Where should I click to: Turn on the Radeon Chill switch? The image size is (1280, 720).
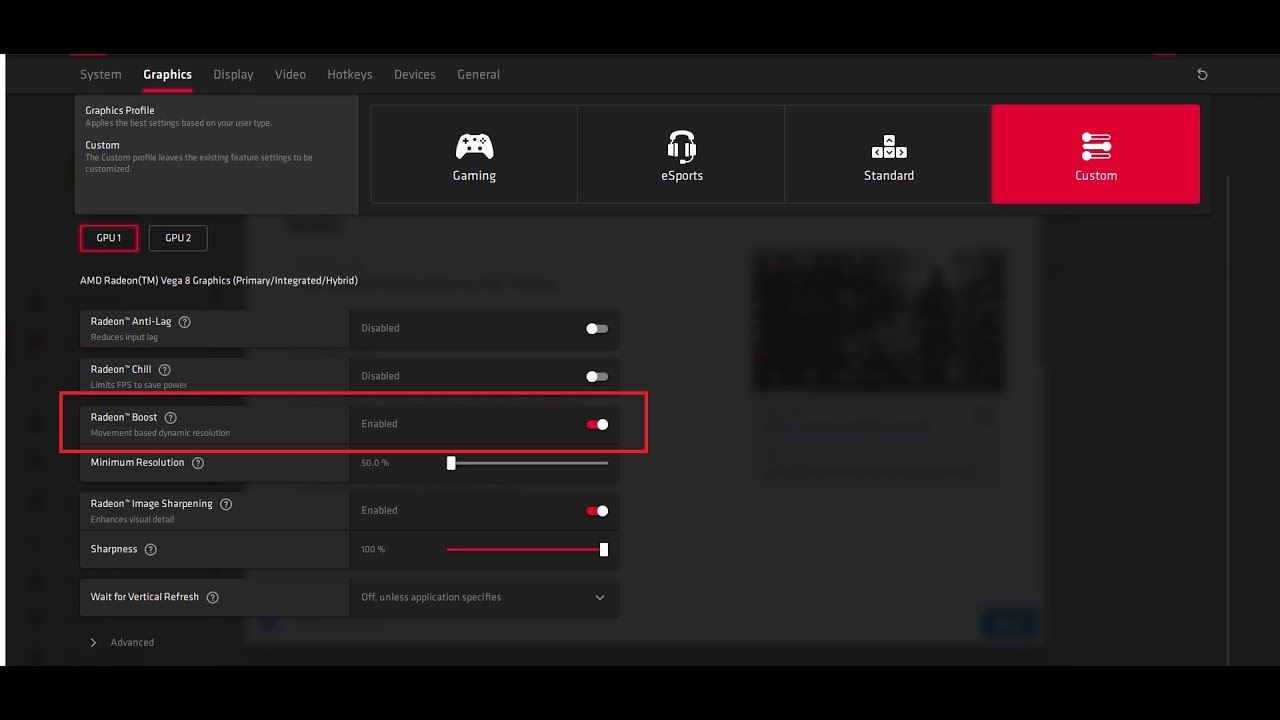(597, 376)
